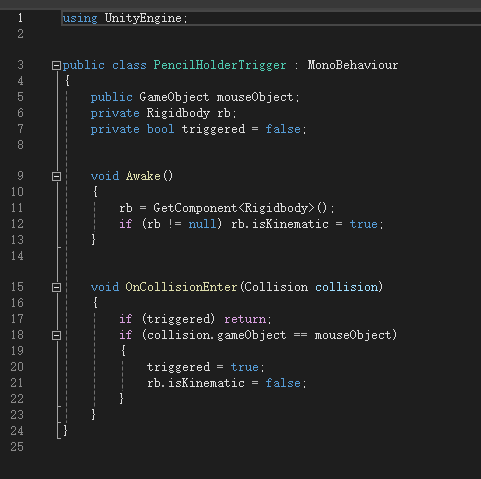Click mouseObject in the if condition
Screen dimensions: 481x479
(353, 335)
